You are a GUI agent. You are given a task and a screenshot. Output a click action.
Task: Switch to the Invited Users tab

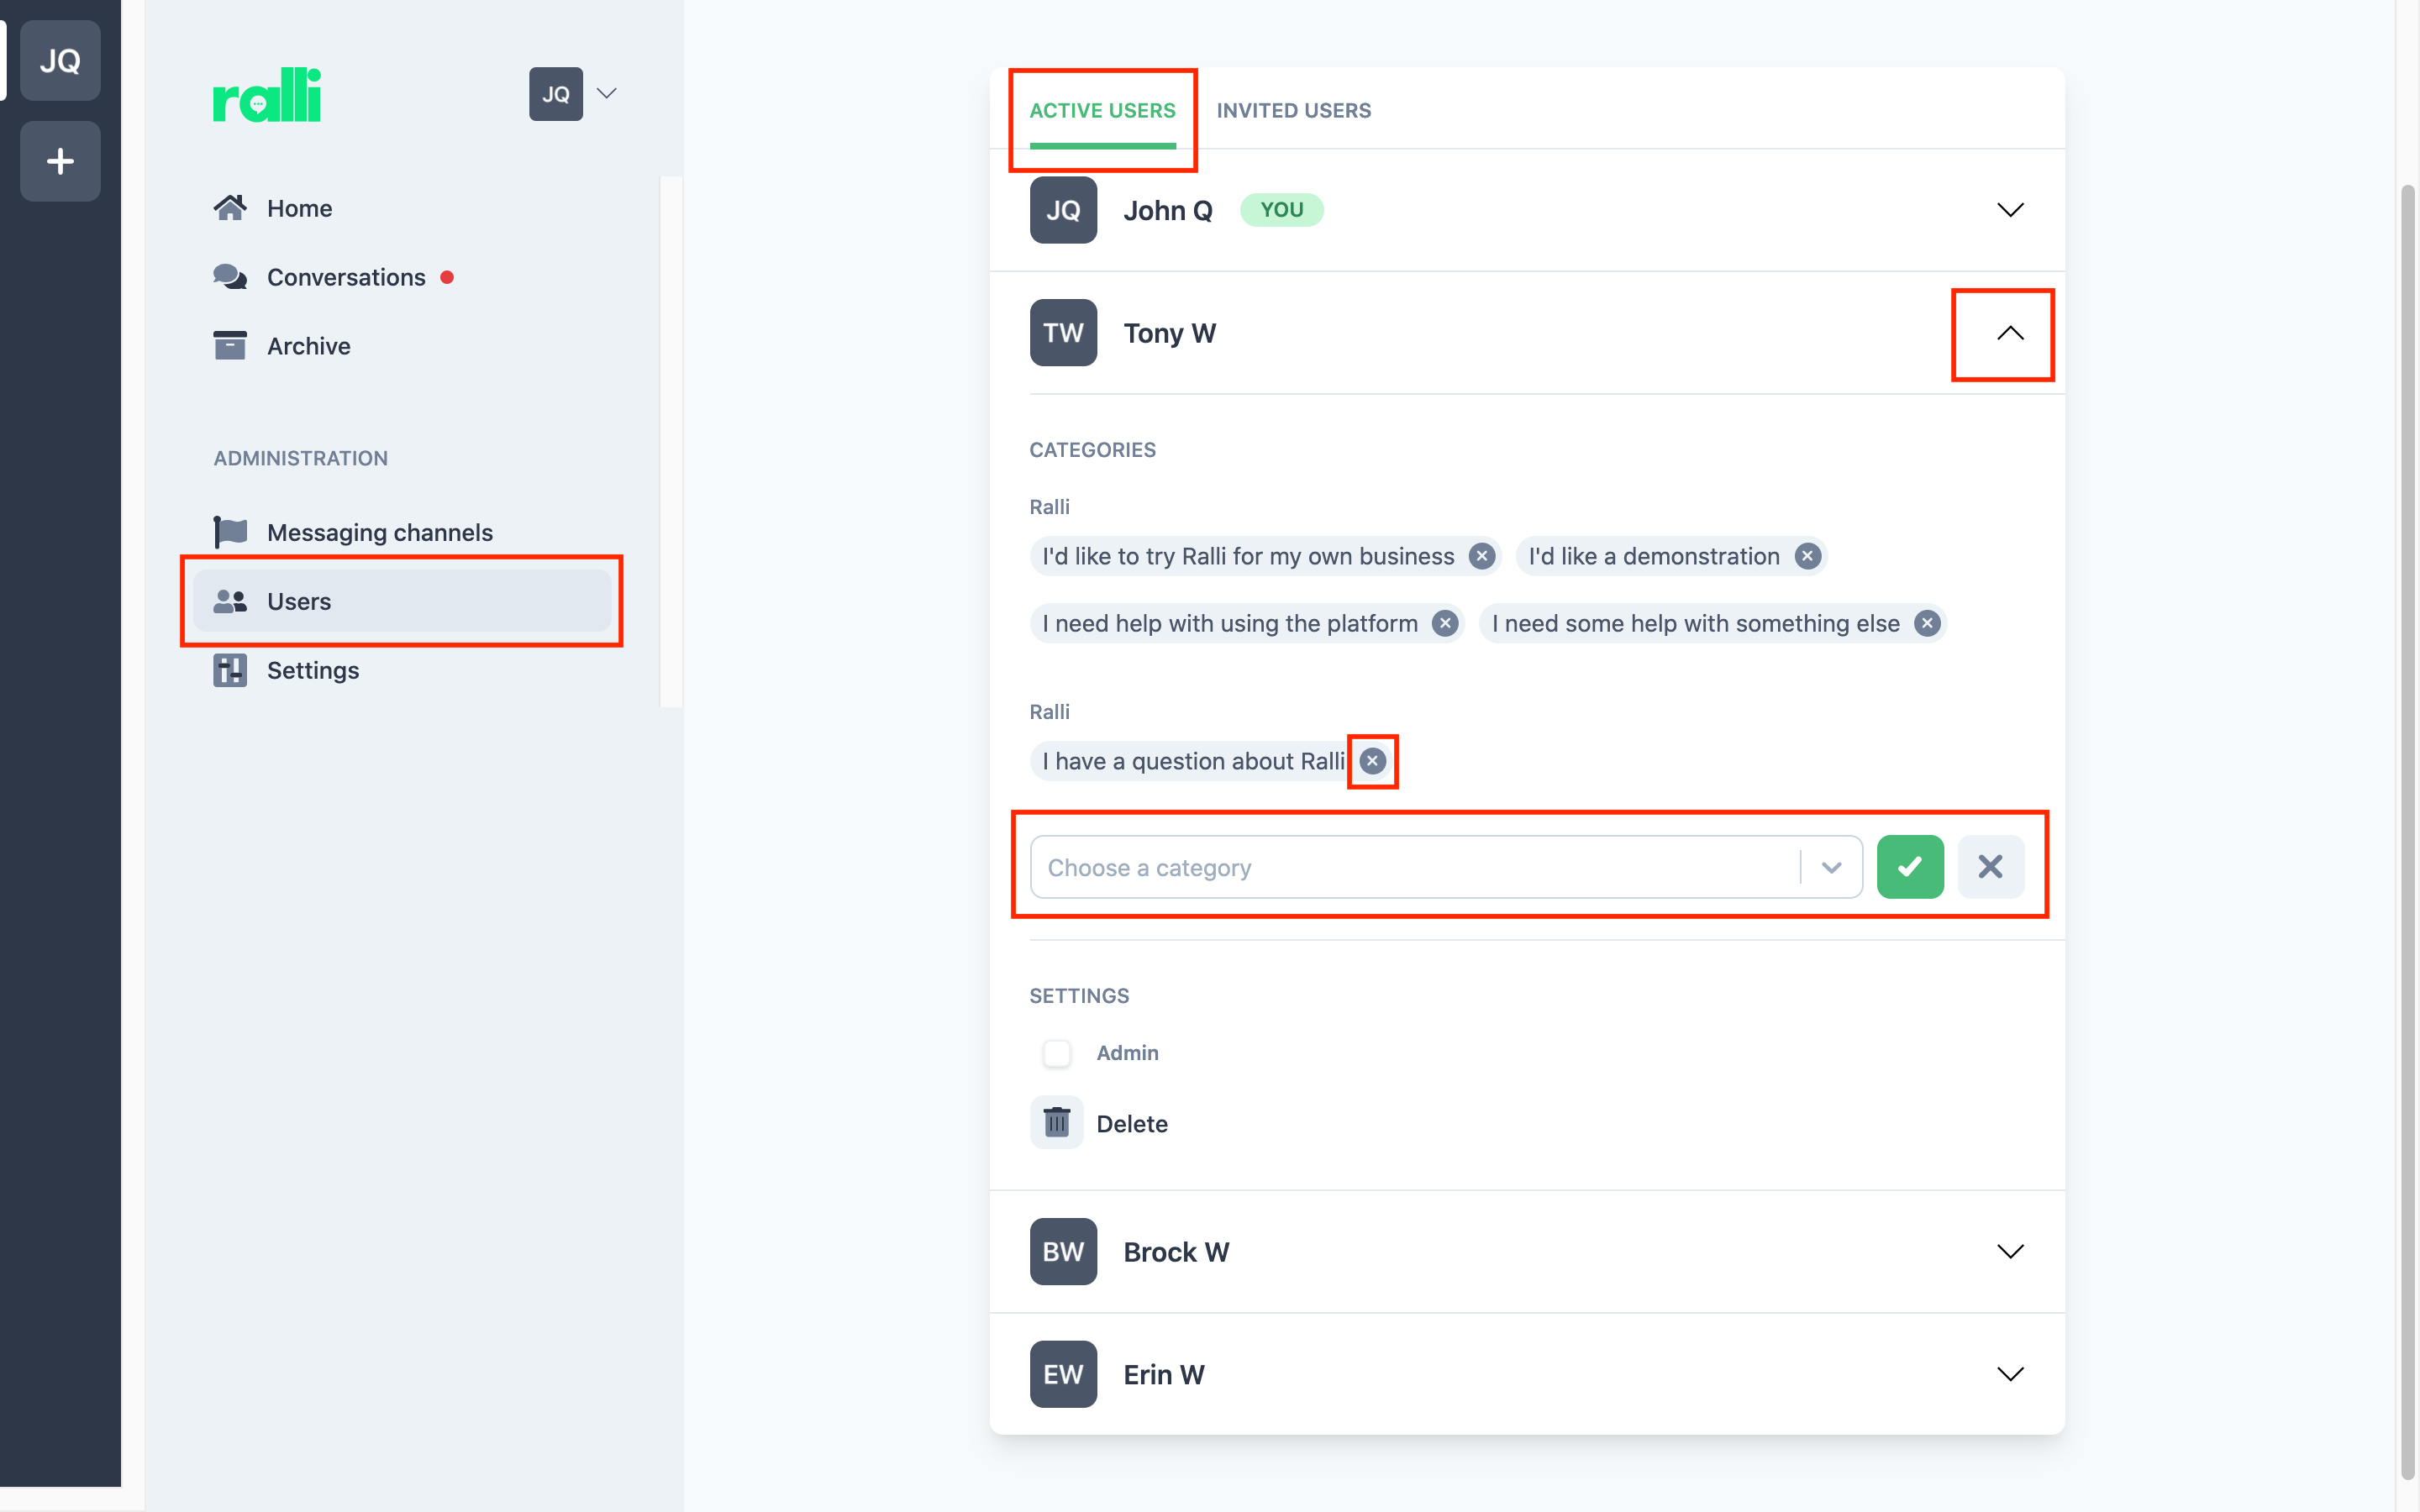point(1295,110)
